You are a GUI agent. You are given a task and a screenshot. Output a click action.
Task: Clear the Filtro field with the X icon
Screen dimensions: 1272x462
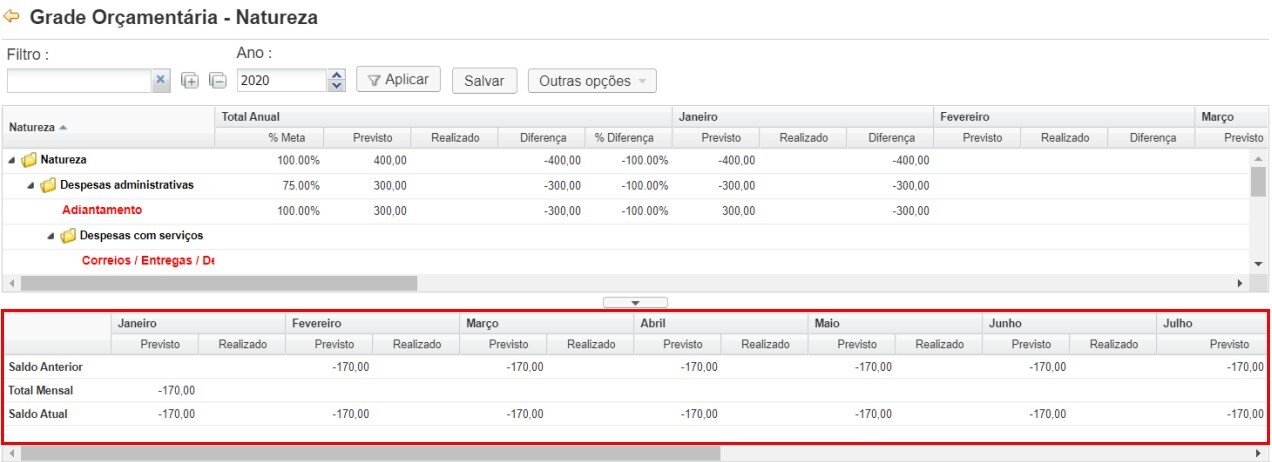pos(160,81)
